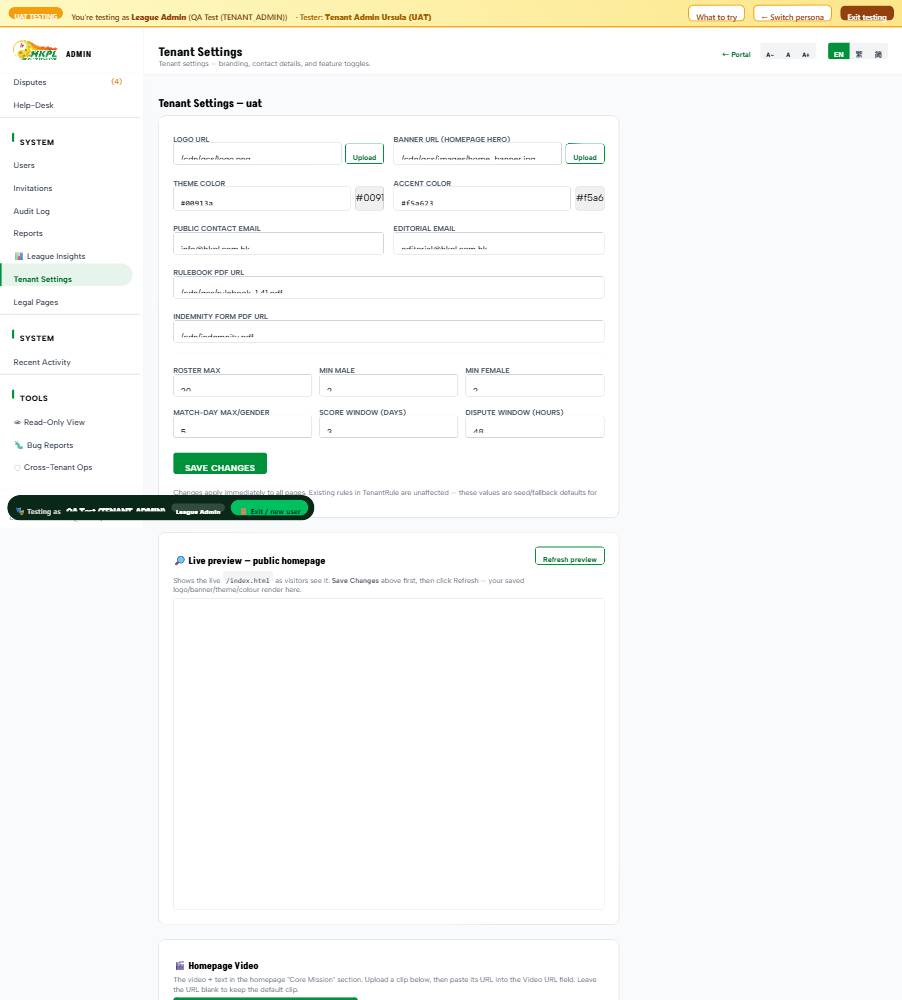
Task: Open Disputes with 4 pending
Action: (x=67, y=82)
